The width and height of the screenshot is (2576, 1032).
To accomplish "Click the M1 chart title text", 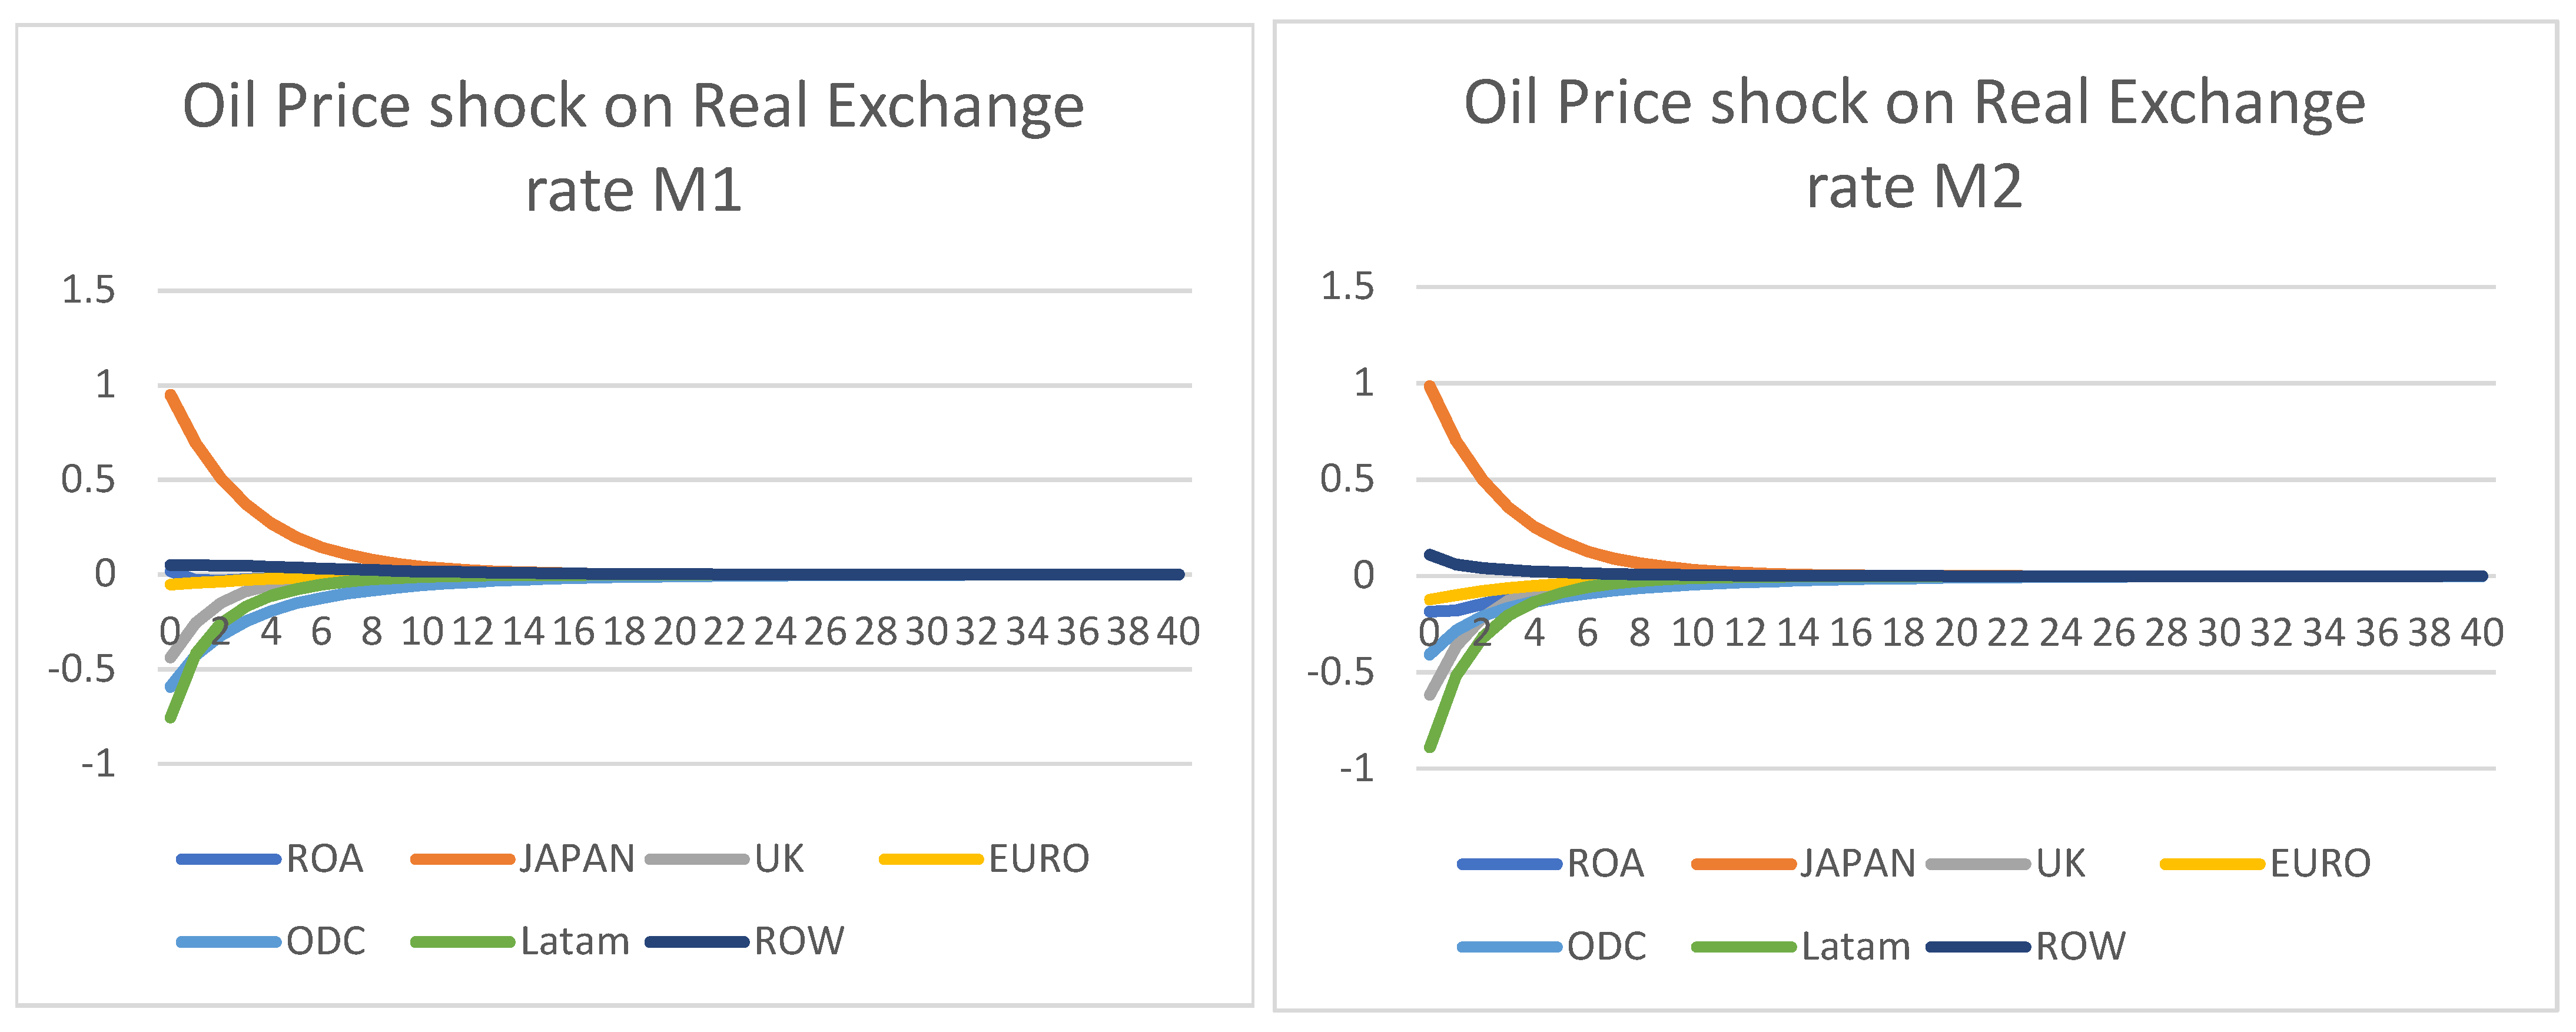I will click(x=633, y=147).
